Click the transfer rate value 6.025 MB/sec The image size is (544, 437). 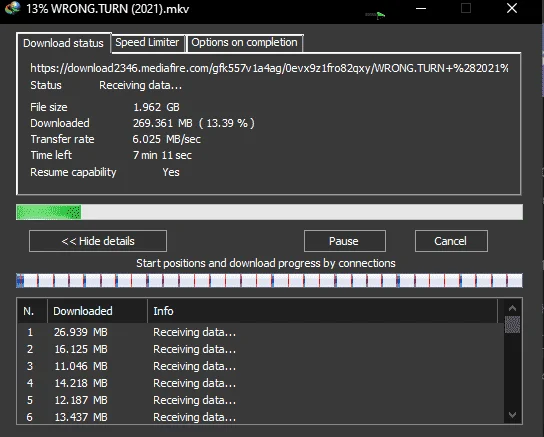click(x=167, y=139)
